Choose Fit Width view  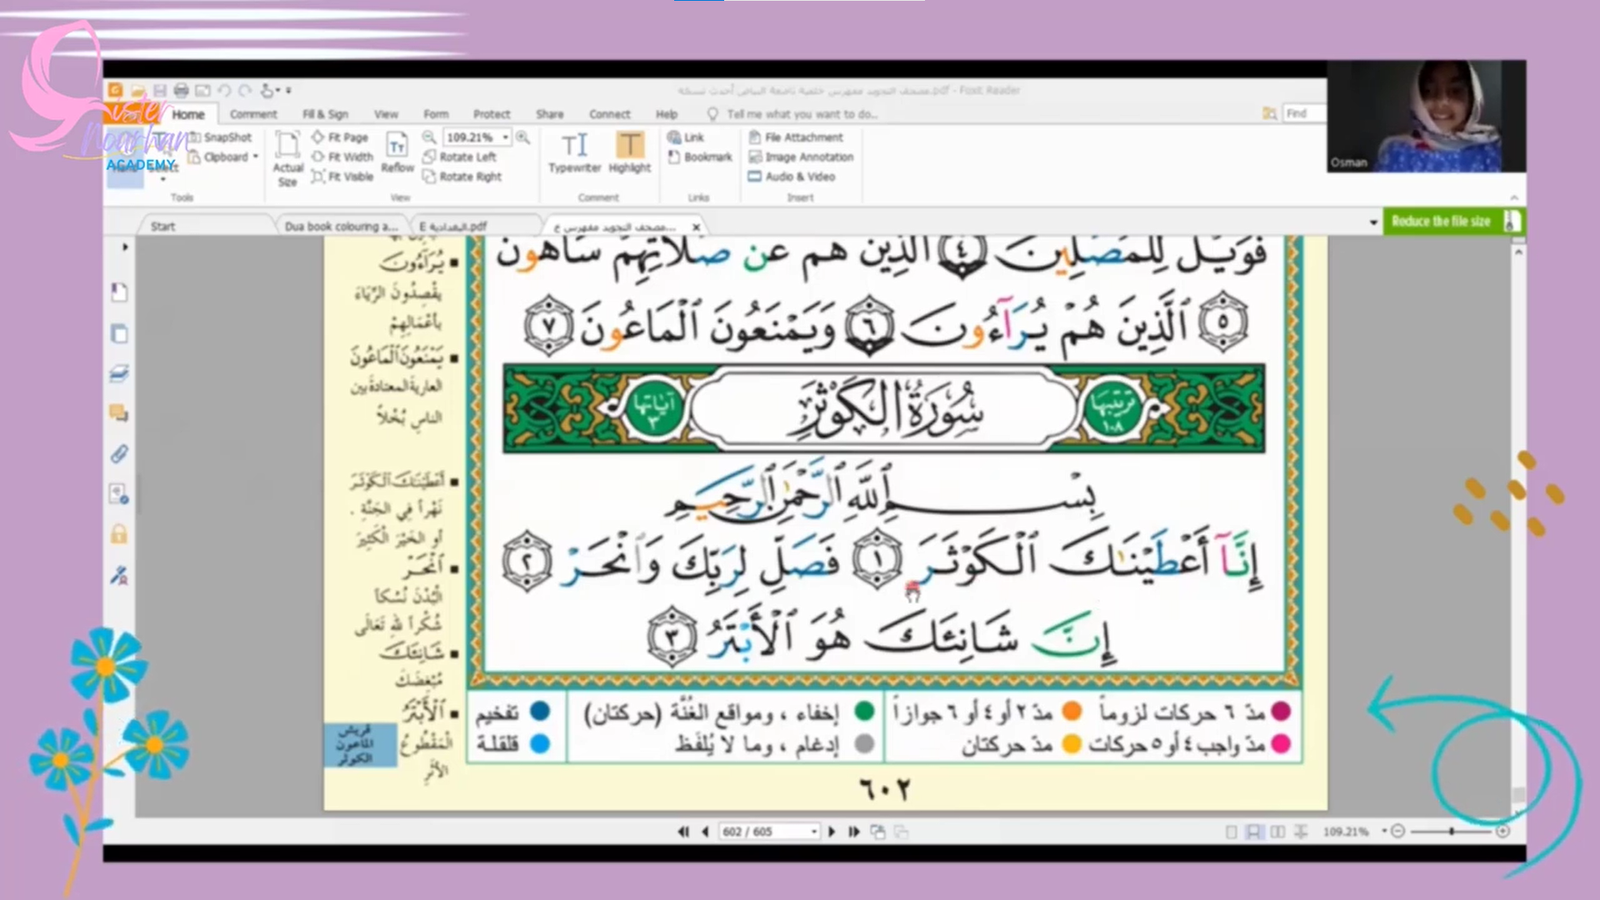click(x=342, y=157)
